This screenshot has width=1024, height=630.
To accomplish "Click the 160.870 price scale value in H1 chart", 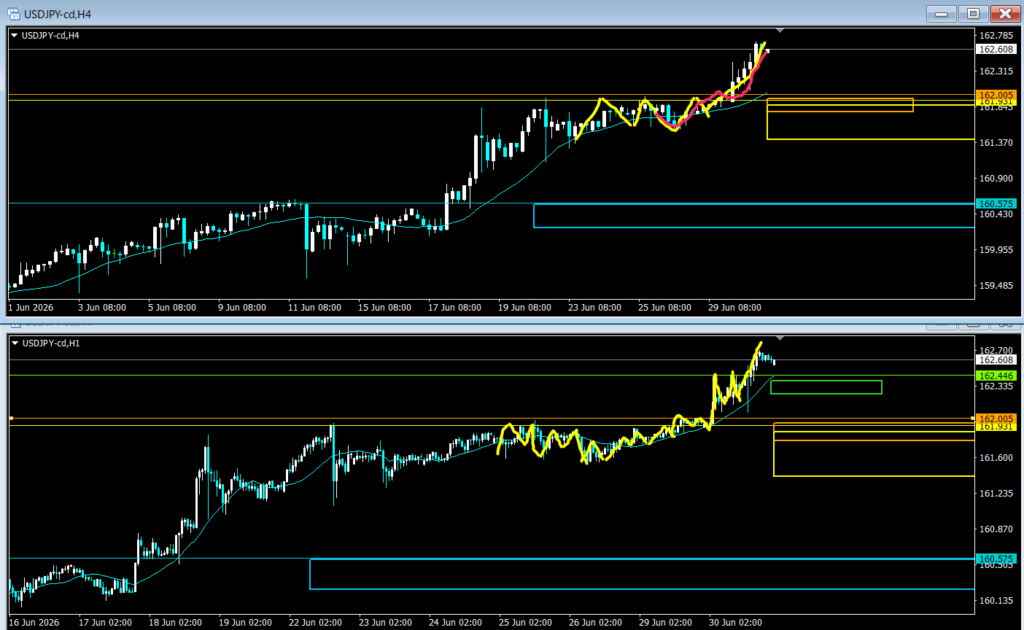I will point(997,529).
